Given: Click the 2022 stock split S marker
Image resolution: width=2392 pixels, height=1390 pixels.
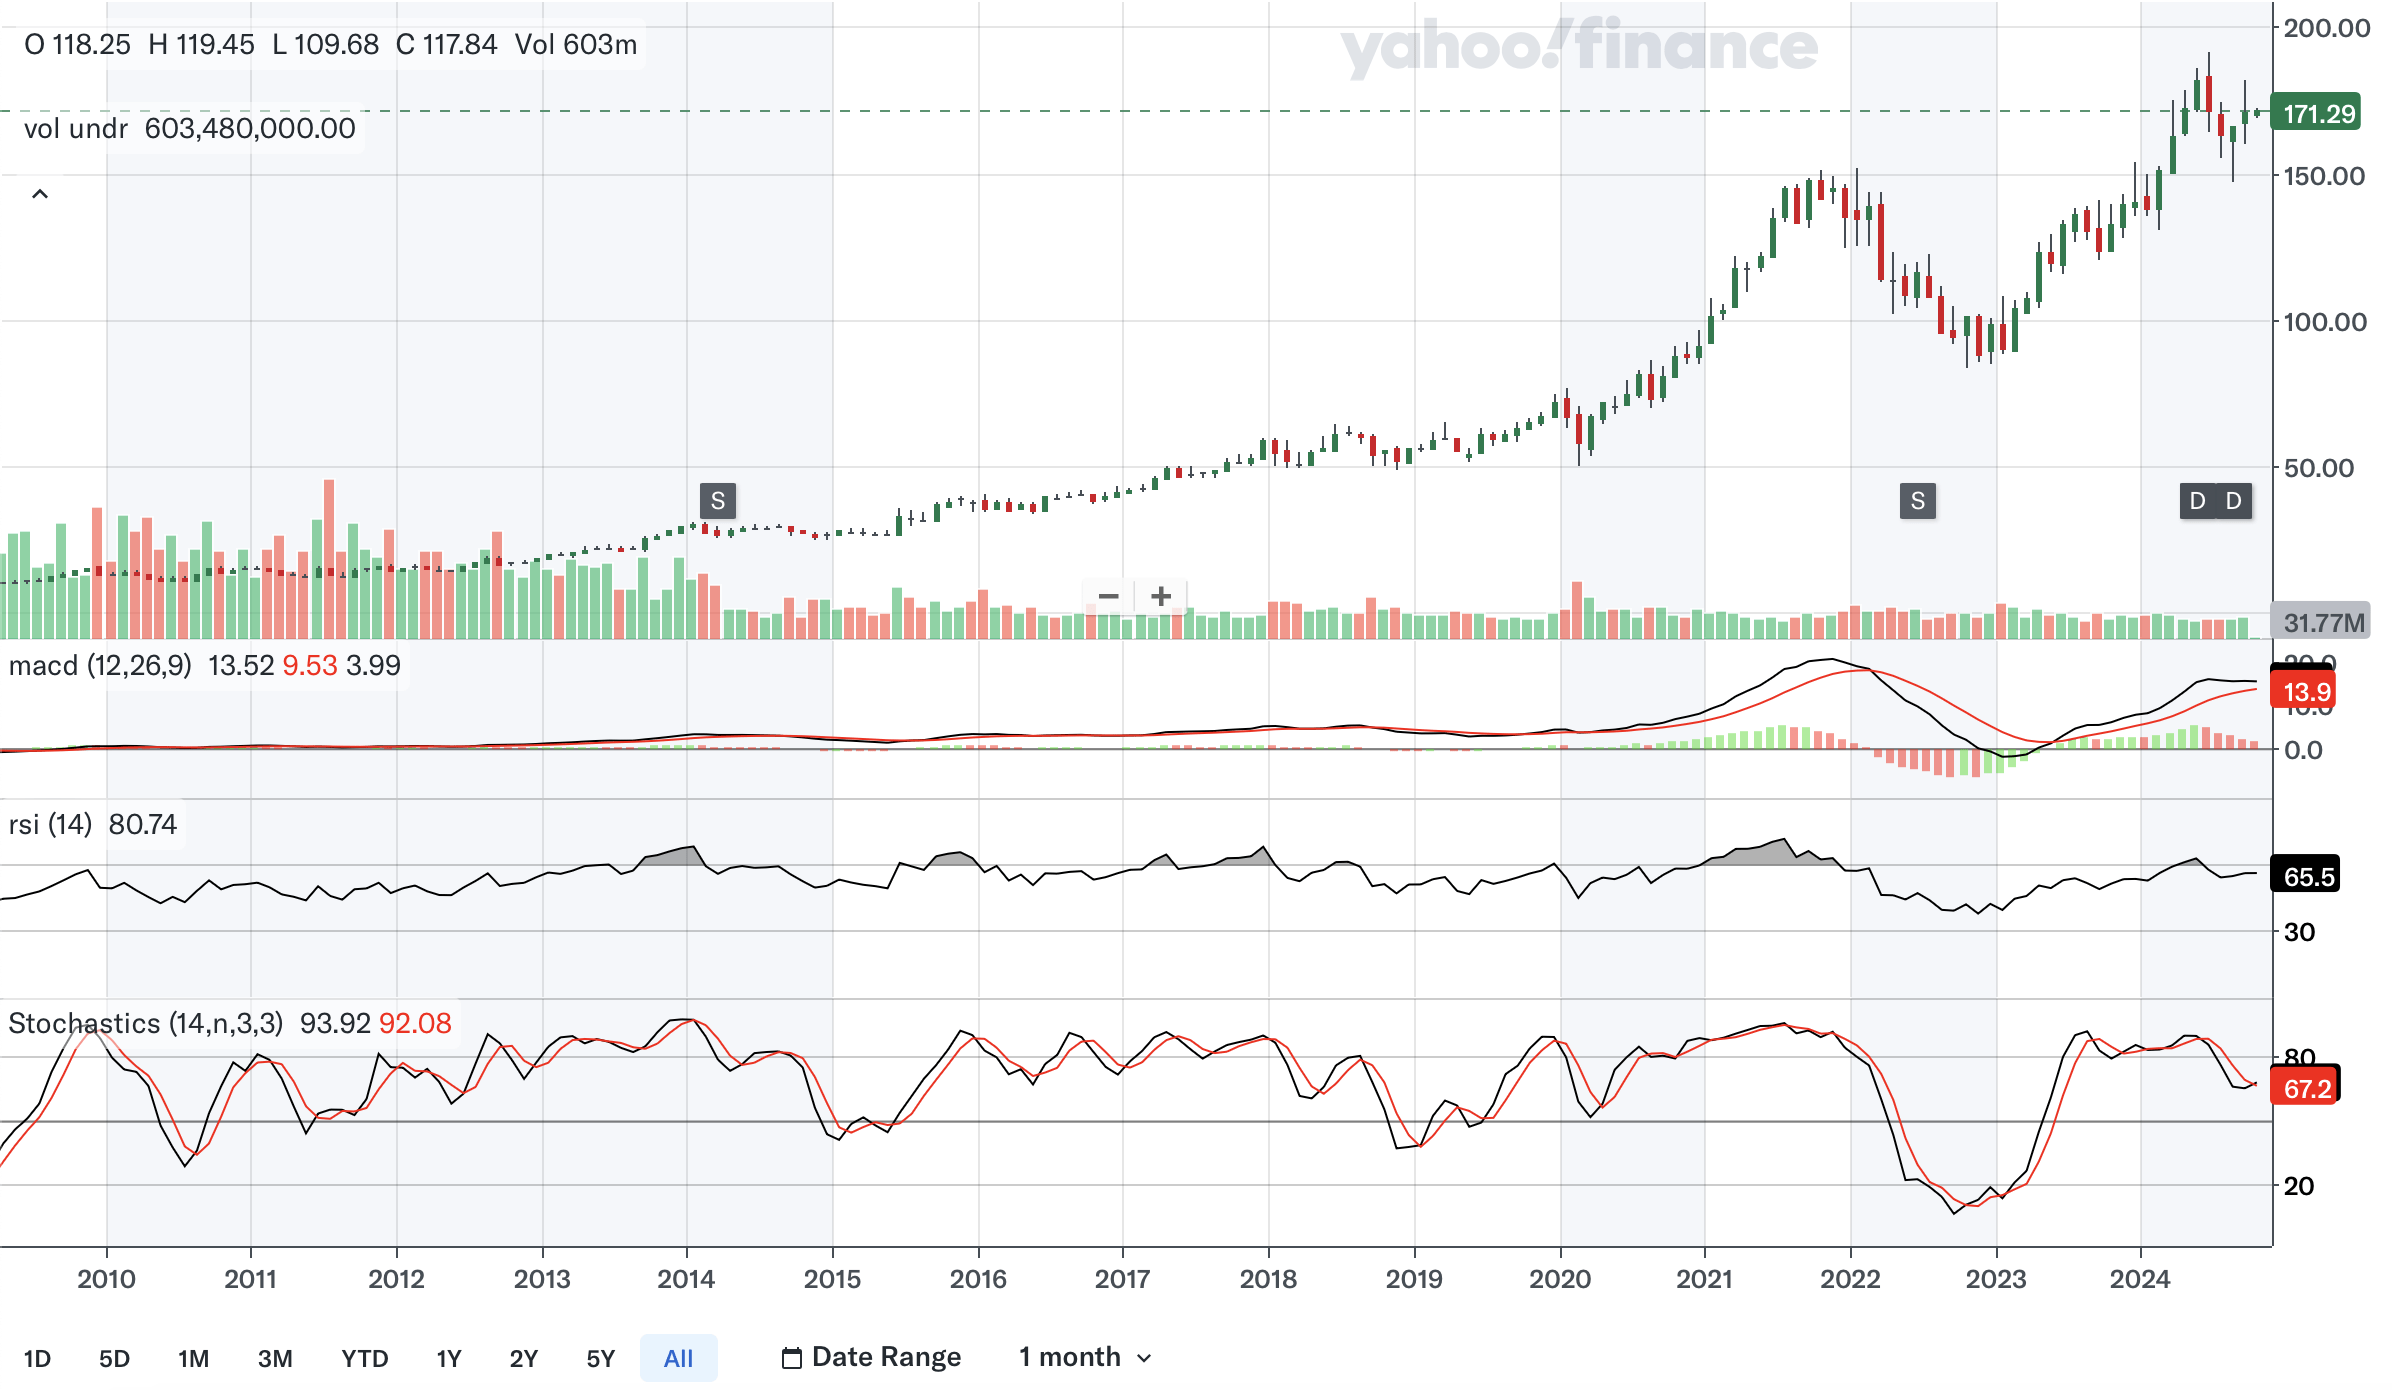Looking at the screenshot, I should point(1917,501).
